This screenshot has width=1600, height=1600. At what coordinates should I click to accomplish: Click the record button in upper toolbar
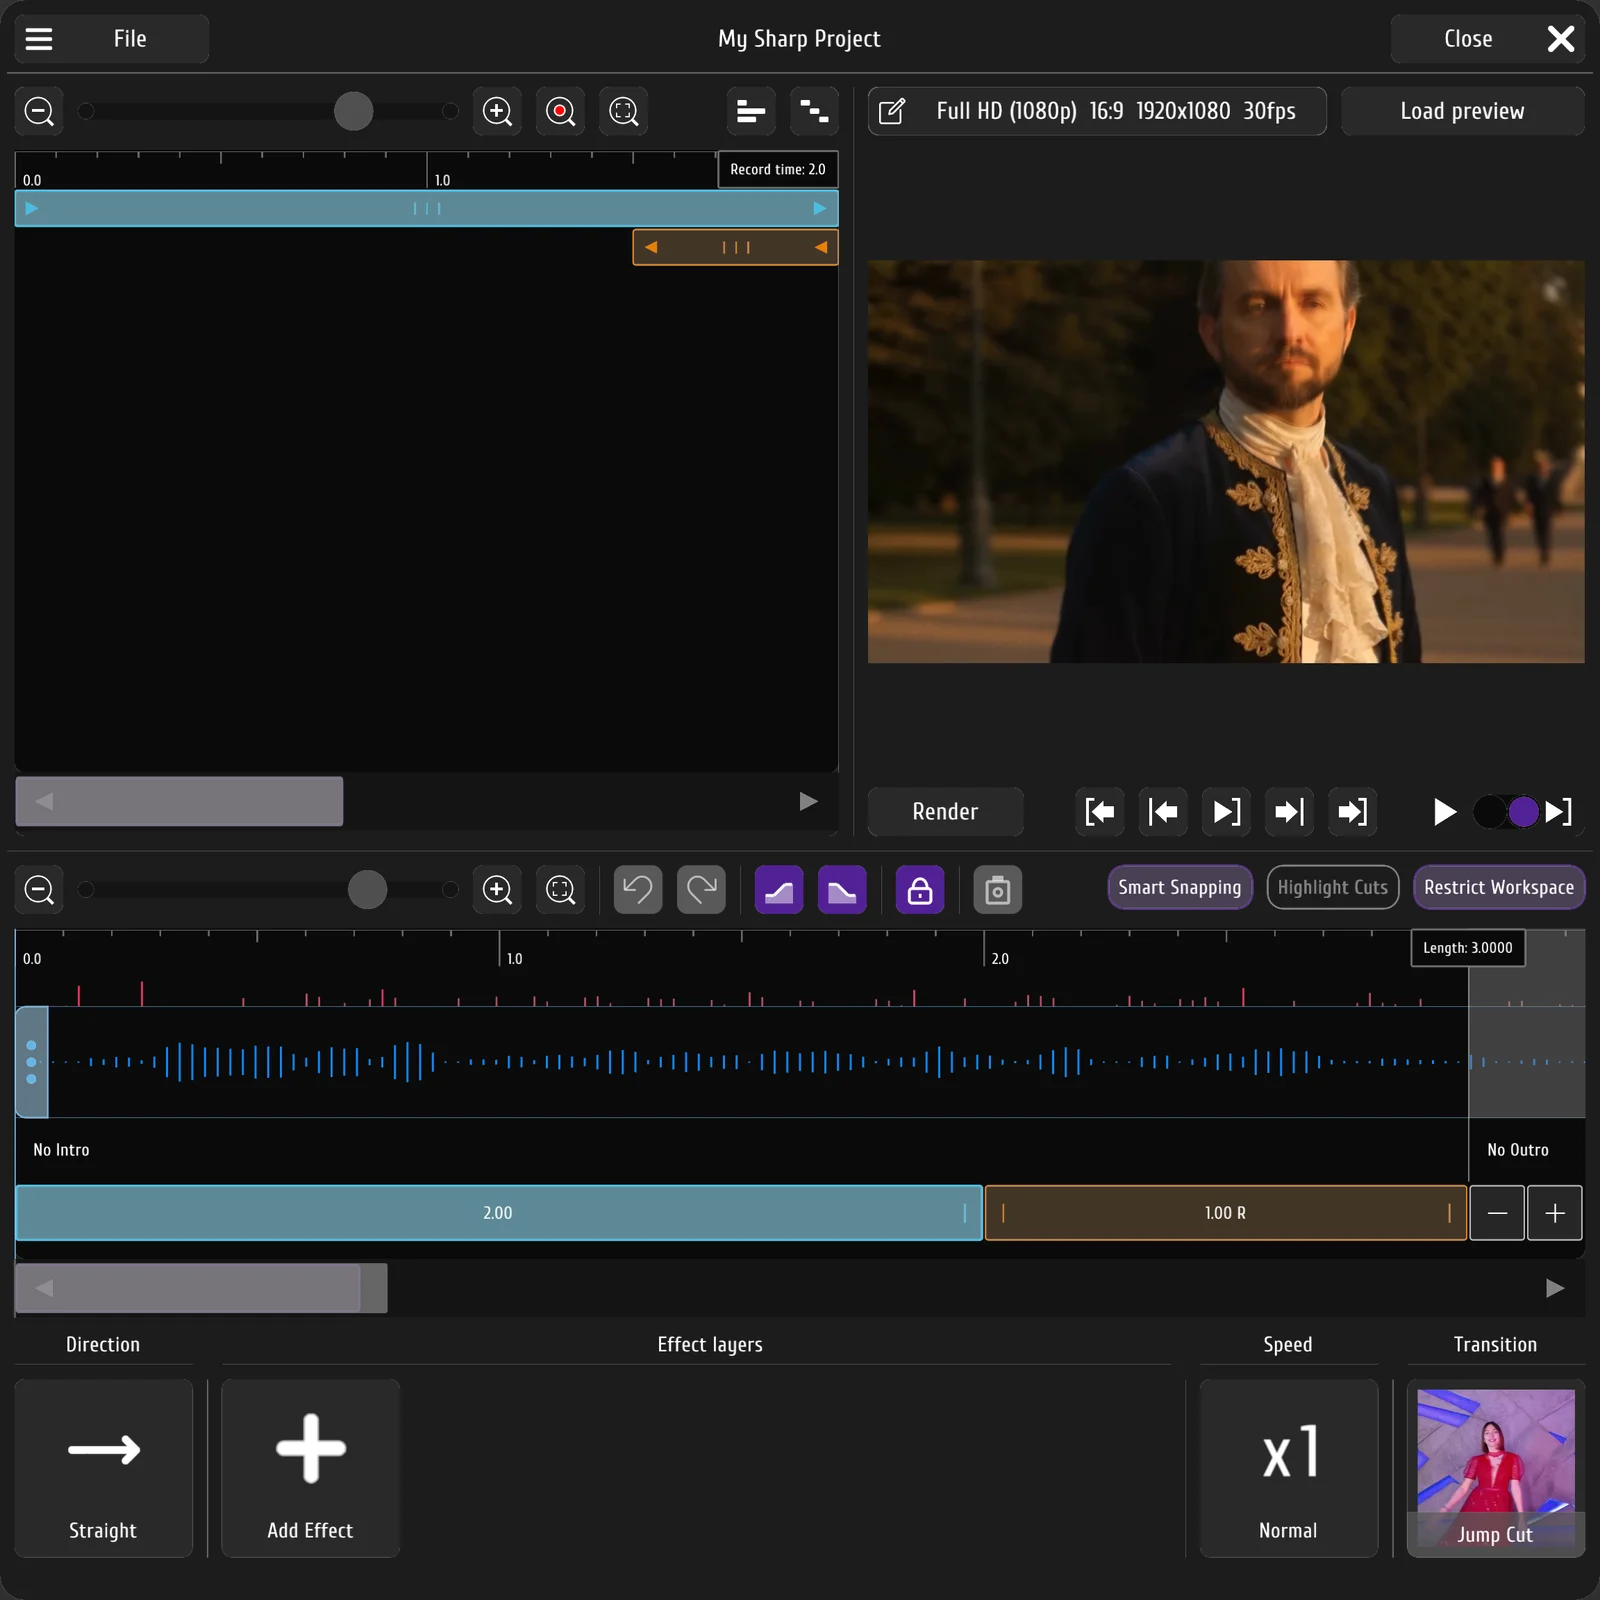pyautogui.click(x=561, y=111)
